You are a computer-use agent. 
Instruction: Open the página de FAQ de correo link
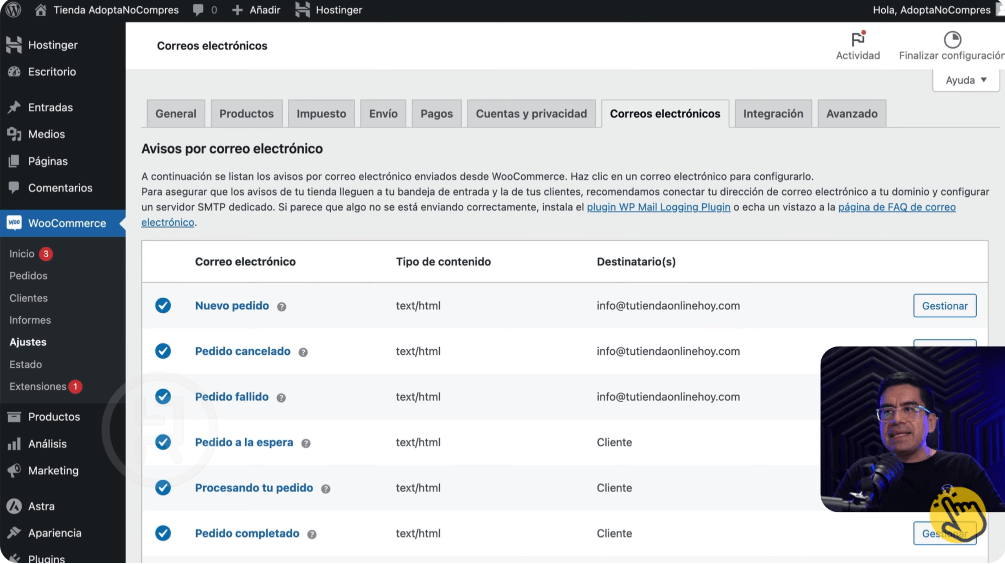897,207
